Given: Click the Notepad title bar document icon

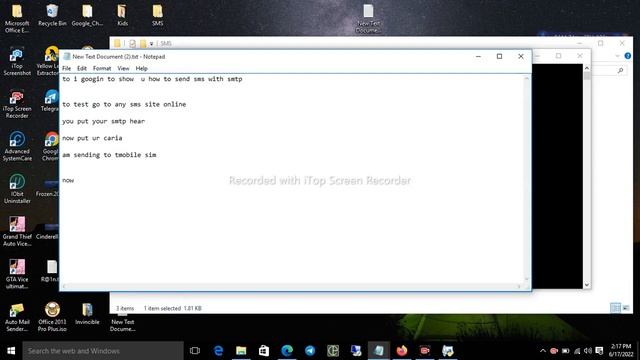Looking at the screenshot, I should pos(67,57).
